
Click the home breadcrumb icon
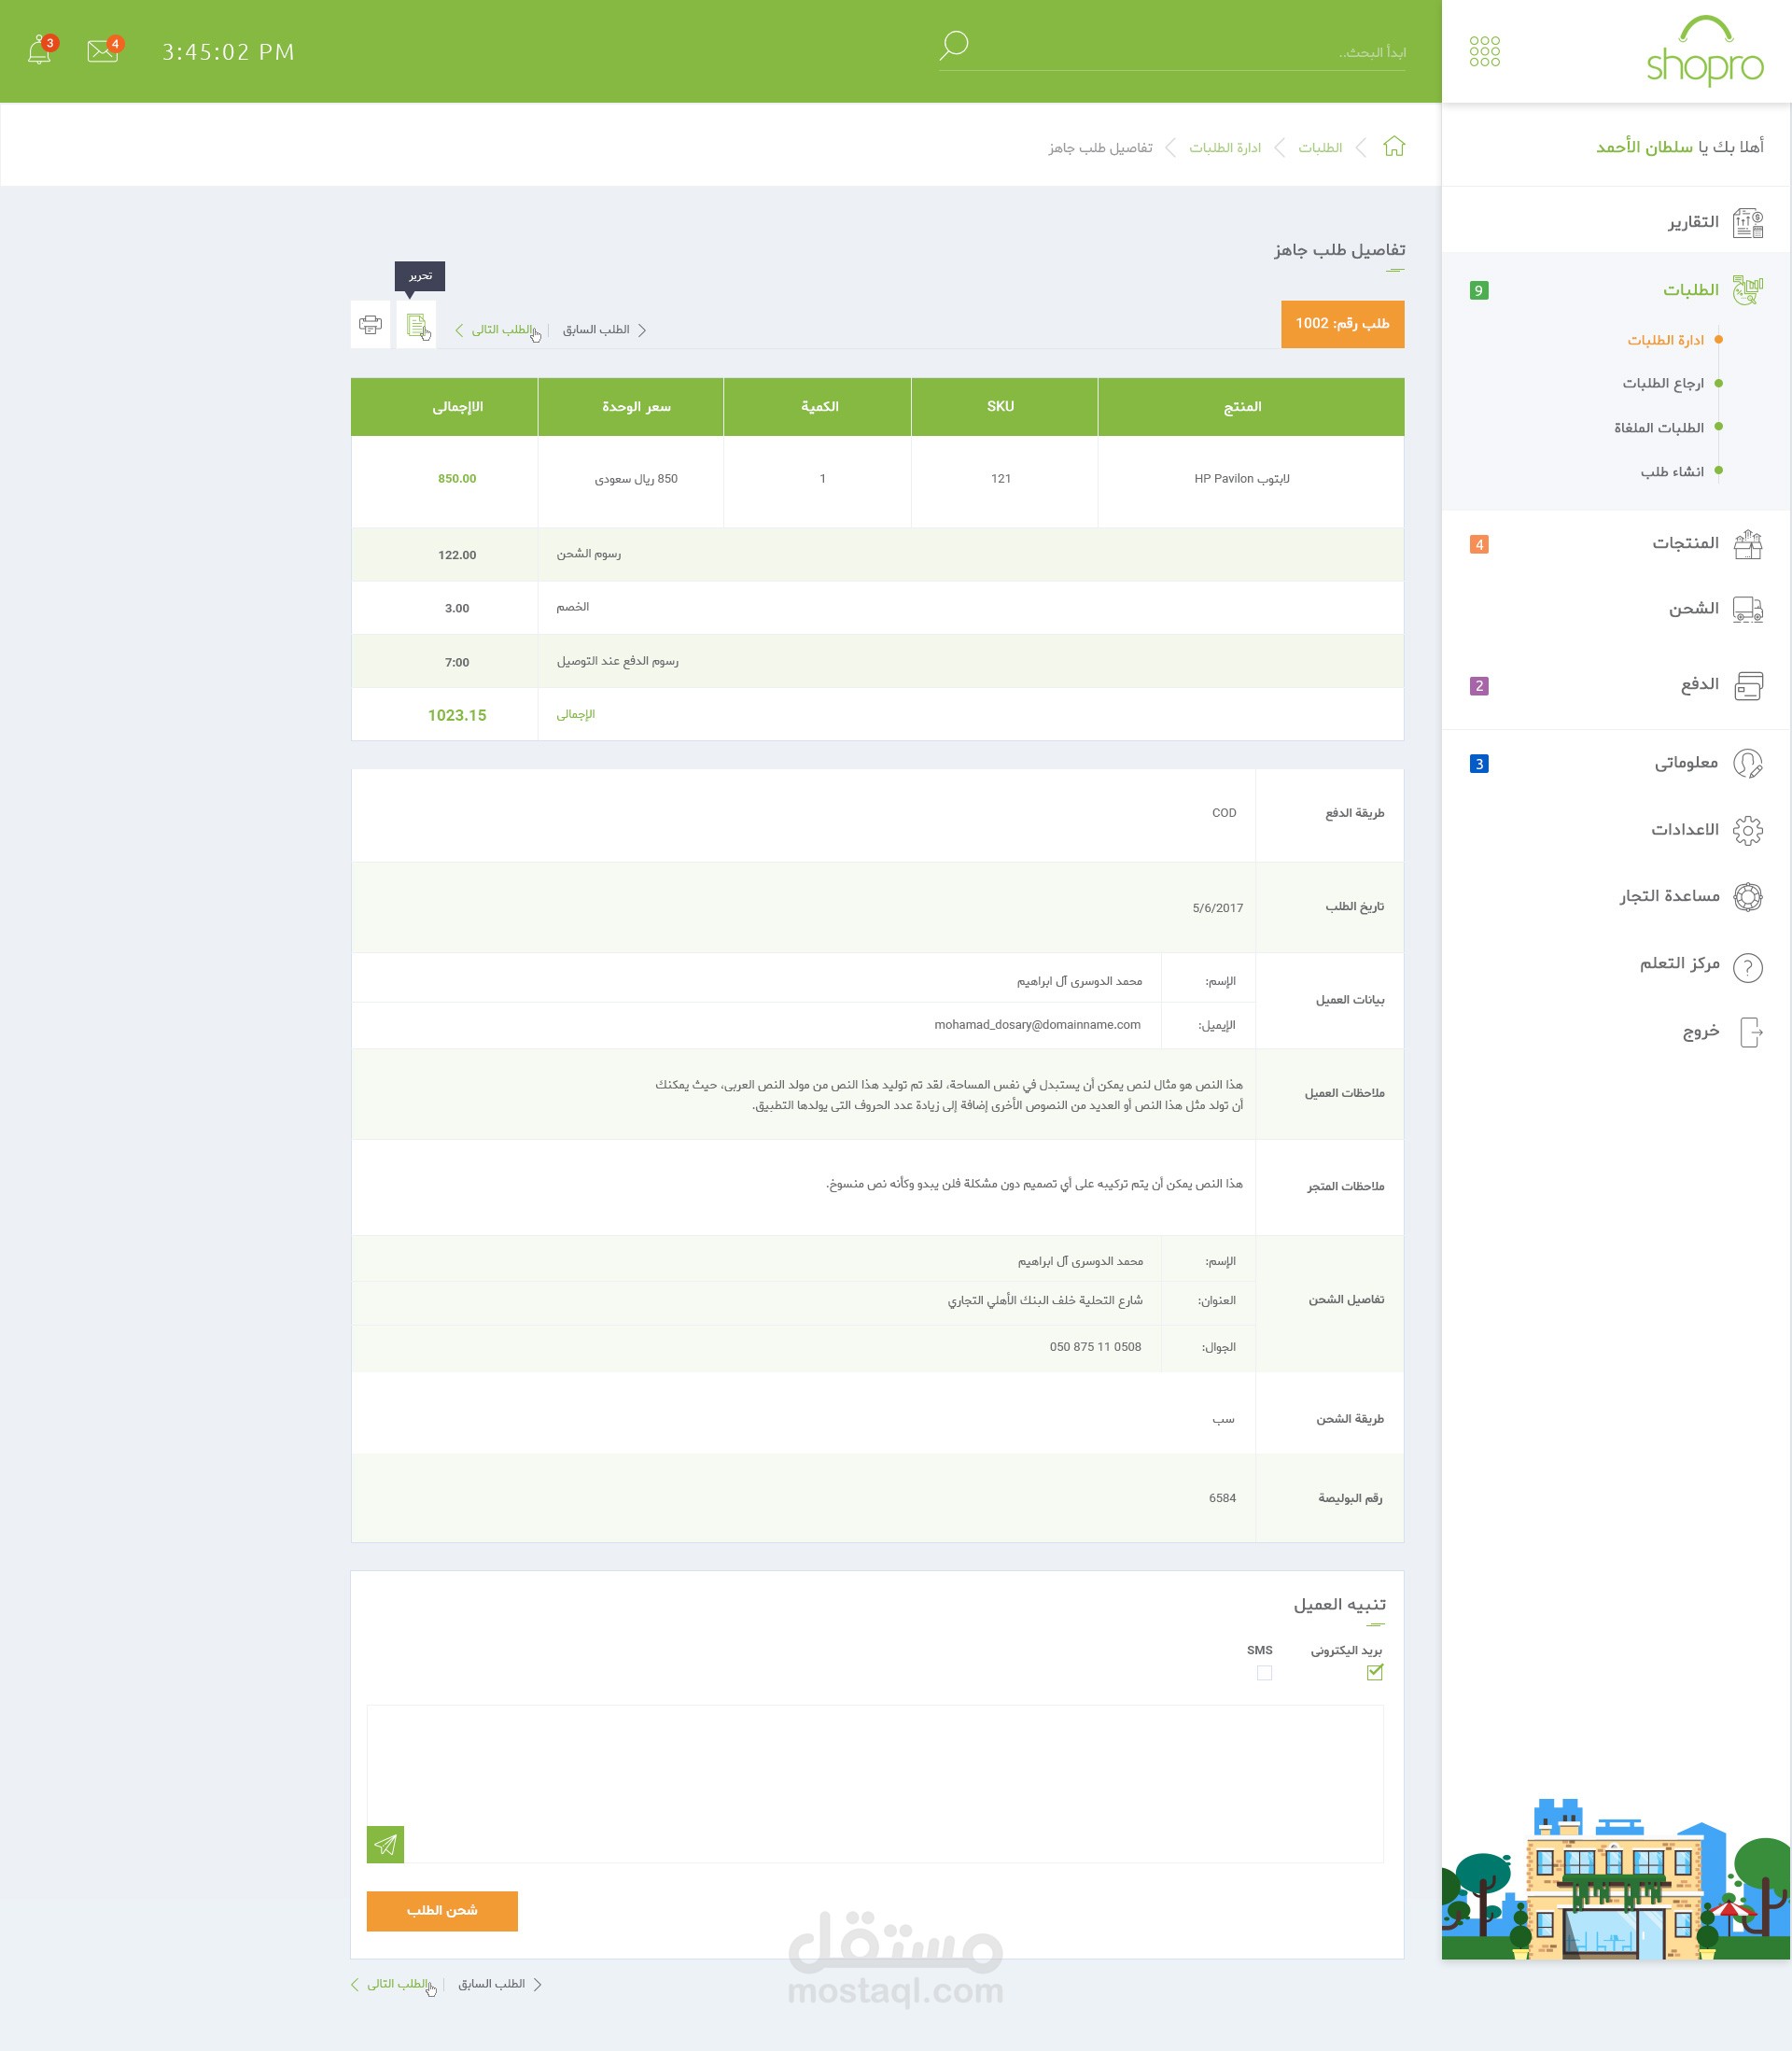[x=1394, y=147]
